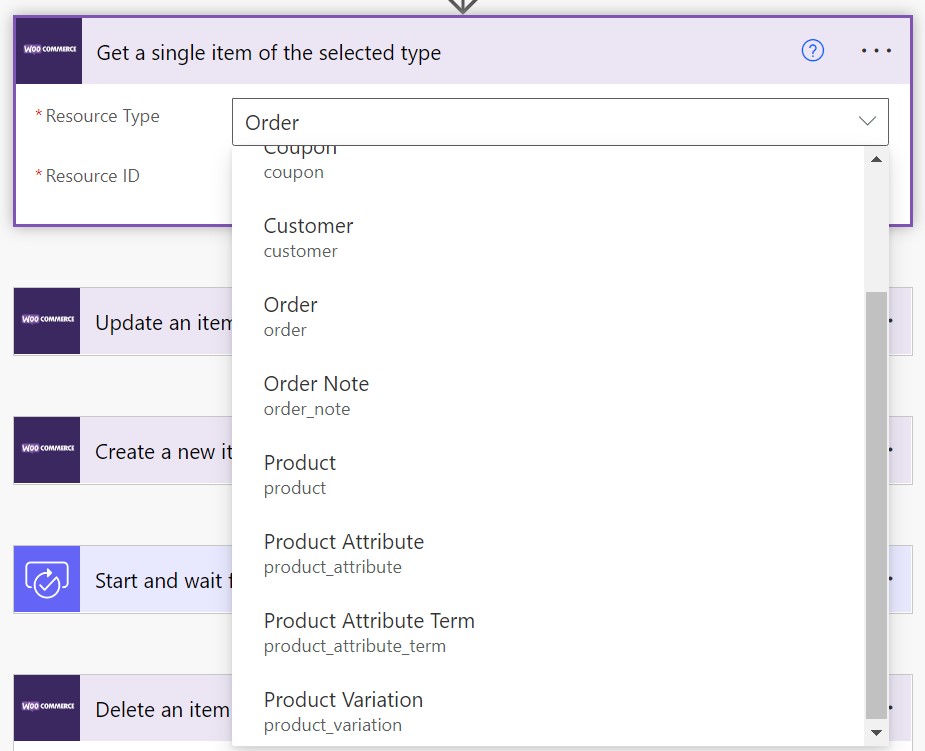
Task: Select the Update an item action card
Action: point(160,321)
